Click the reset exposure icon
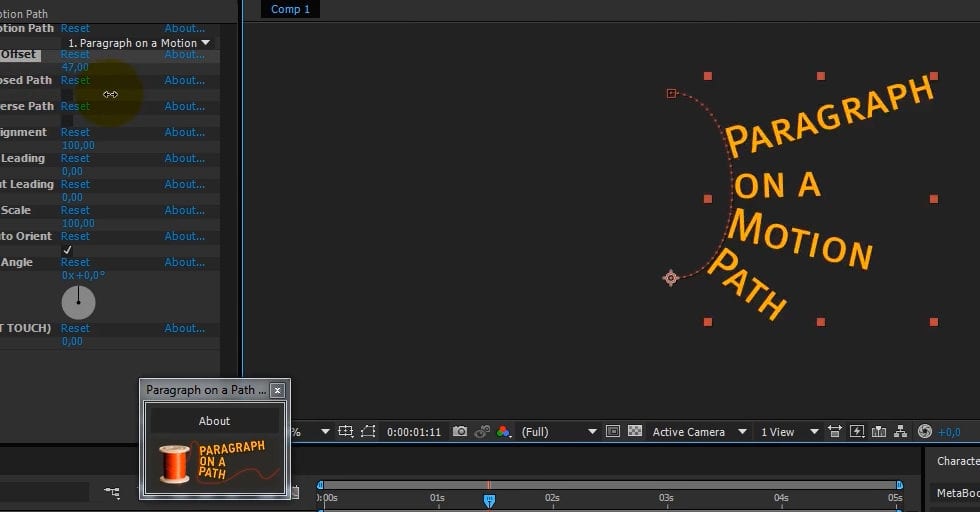980x512 pixels. click(925, 432)
